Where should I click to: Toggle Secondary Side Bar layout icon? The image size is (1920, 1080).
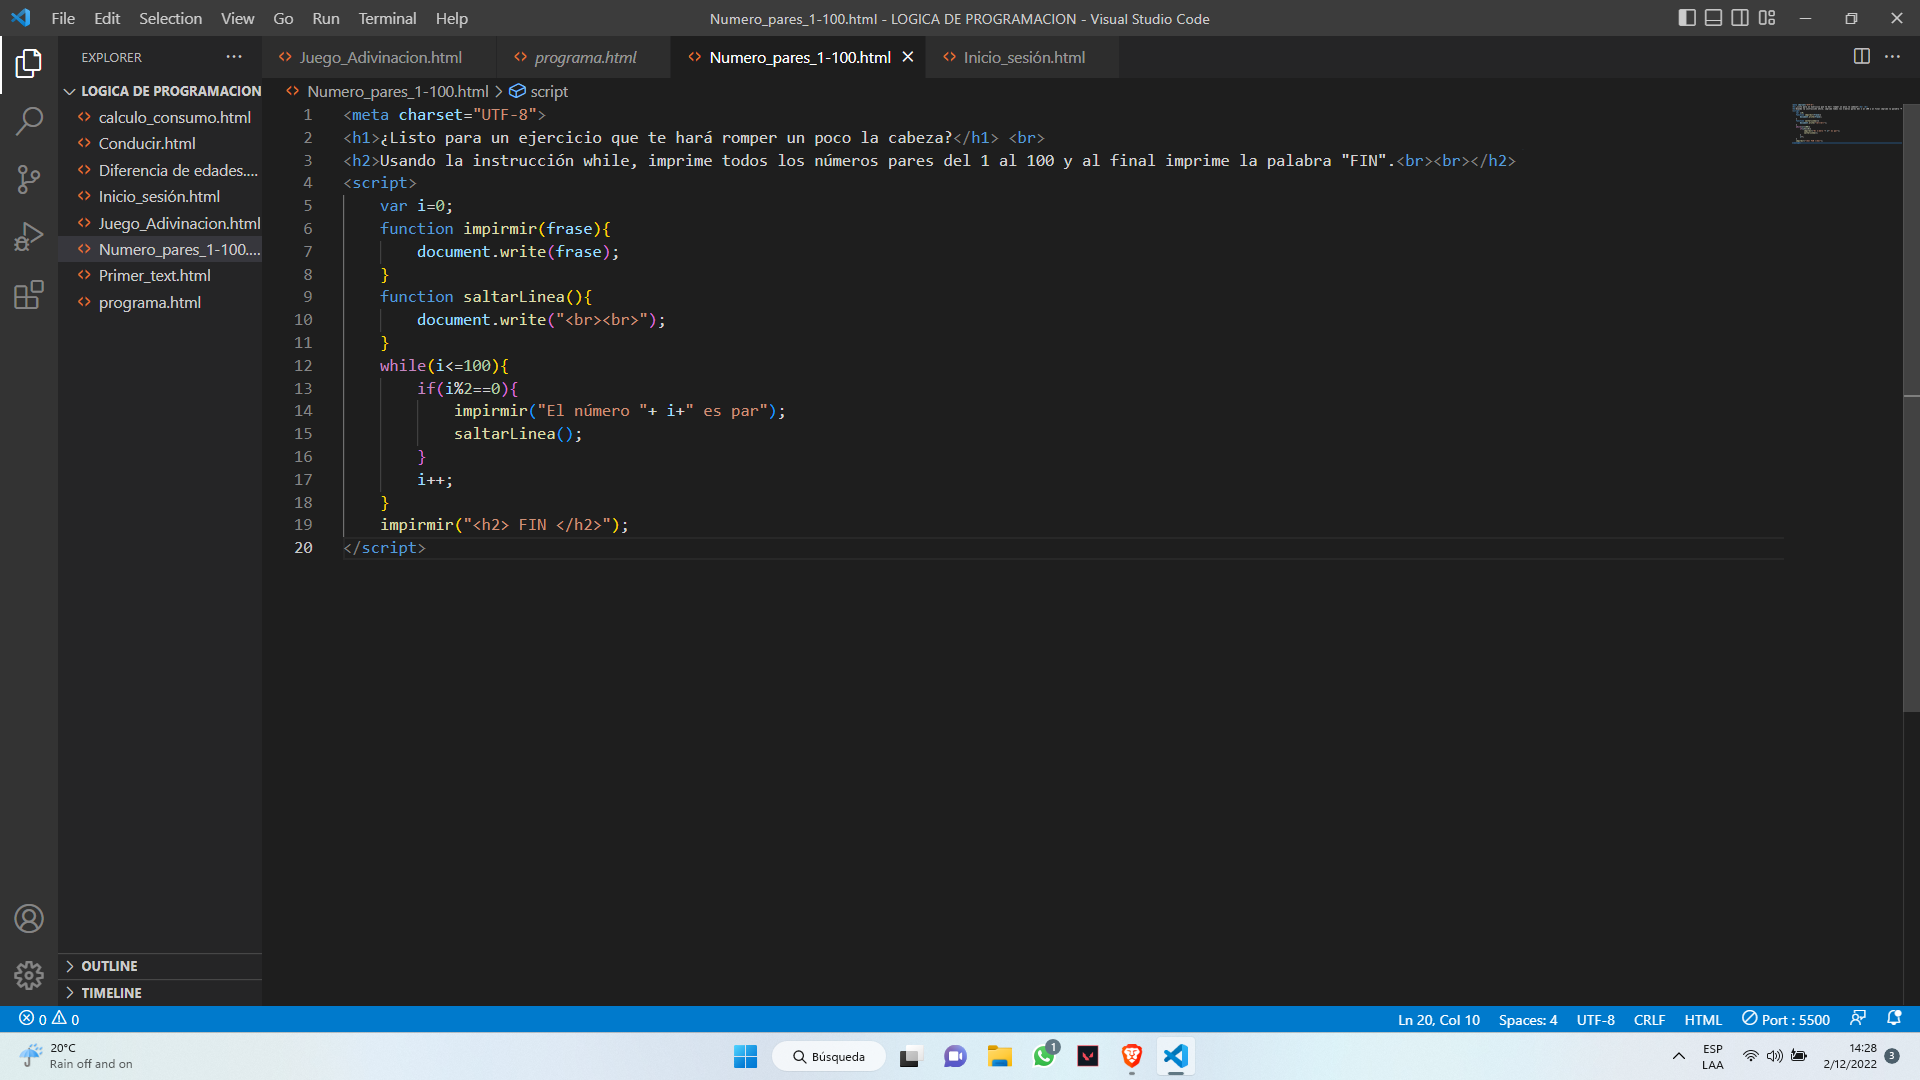point(1740,18)
